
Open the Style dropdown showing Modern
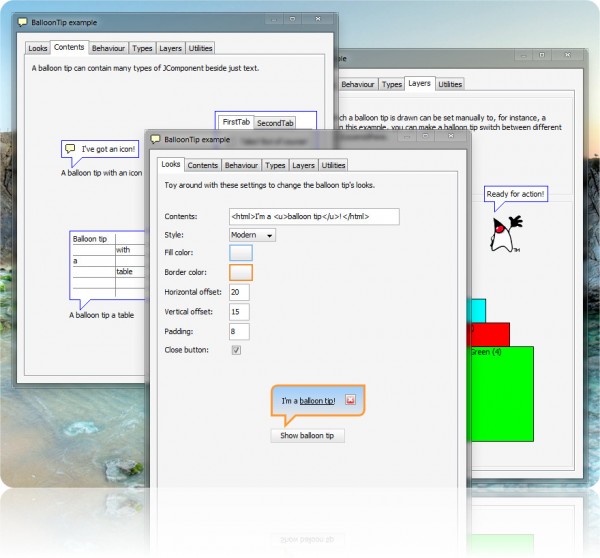252,235
